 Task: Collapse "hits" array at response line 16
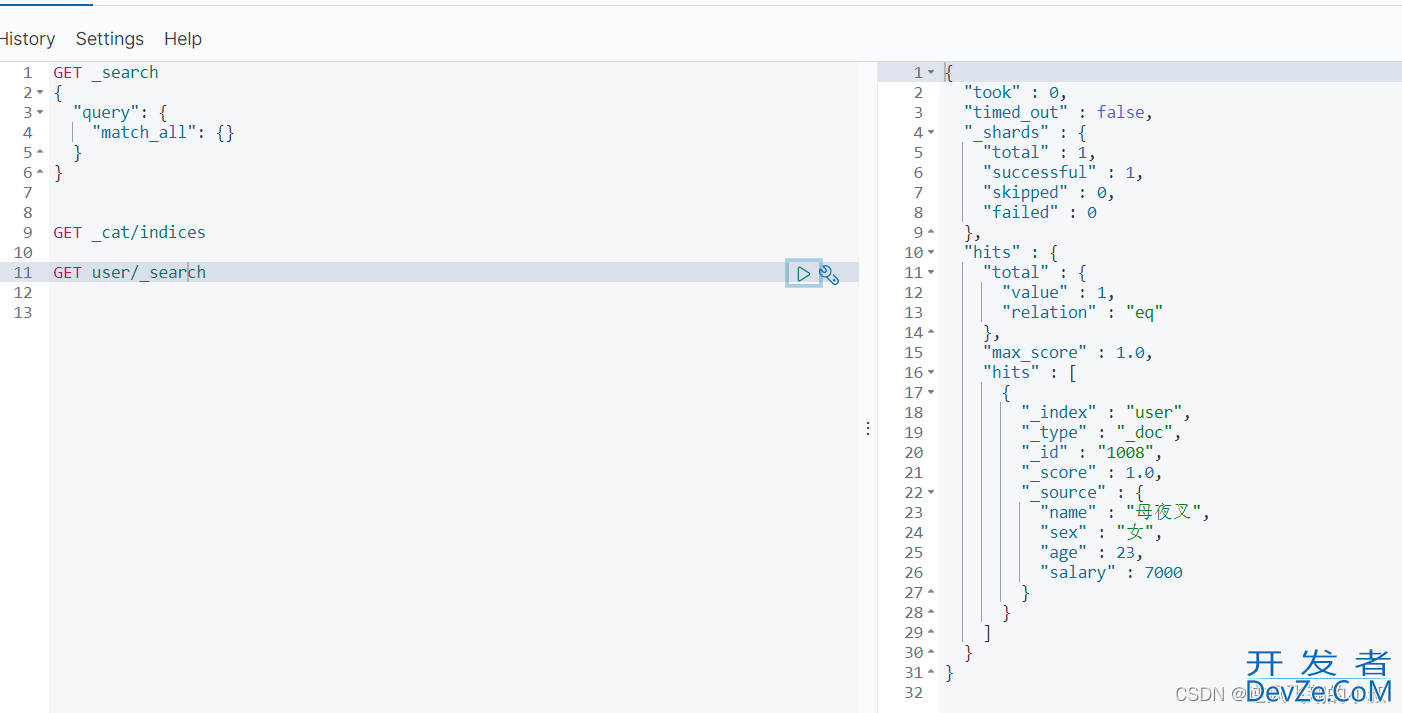[x=931, y=372]
